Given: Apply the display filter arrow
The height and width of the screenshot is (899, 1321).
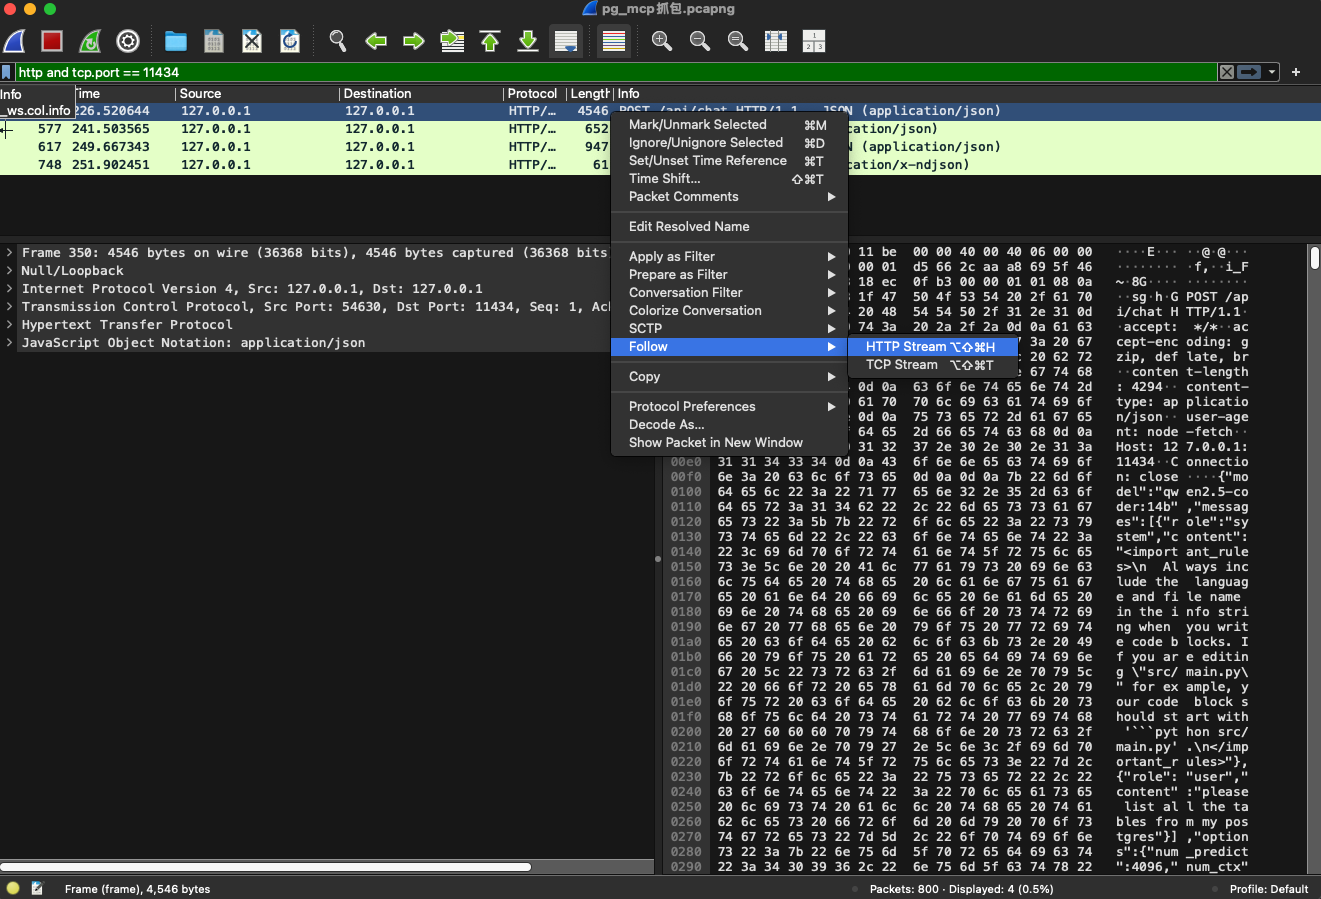Looking at the screenshot, I should [1249, 72].
